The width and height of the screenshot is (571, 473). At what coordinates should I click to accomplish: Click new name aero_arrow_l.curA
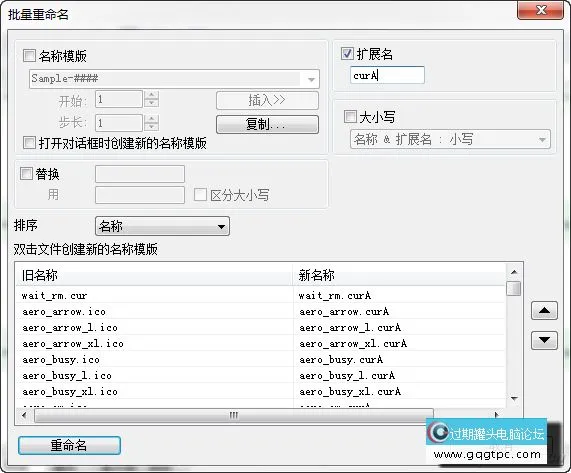click(x=350, y=327)
